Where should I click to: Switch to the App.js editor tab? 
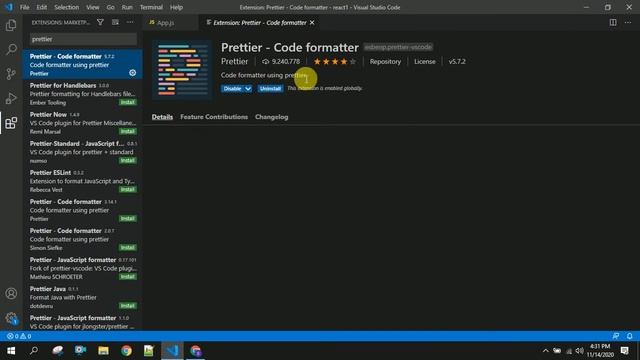coord(170,22)
